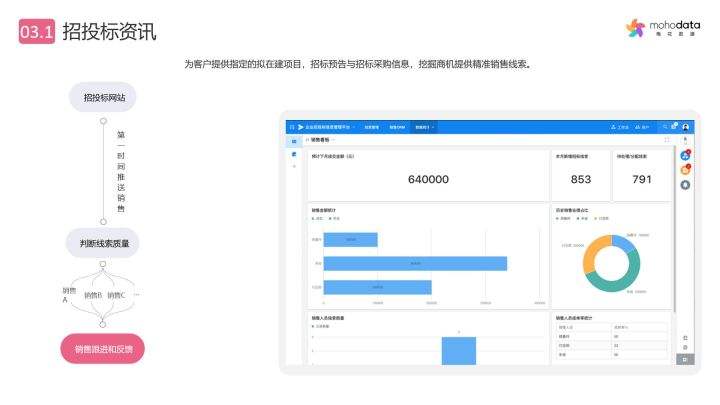Click the 招投标资讯 slide title
Image resolution: width=720 pixels, height=405 pixels.
(x=109, y=31)
